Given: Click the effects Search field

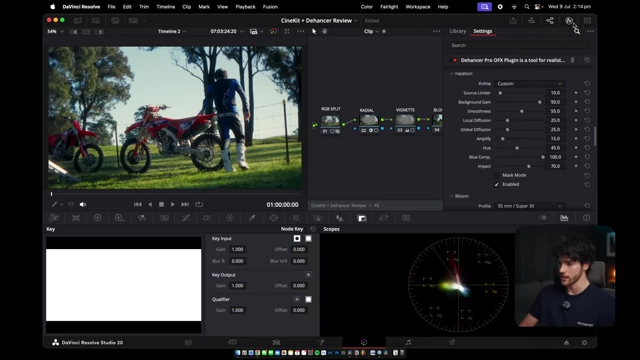Looking at the screenshot, I should point(519,45).
